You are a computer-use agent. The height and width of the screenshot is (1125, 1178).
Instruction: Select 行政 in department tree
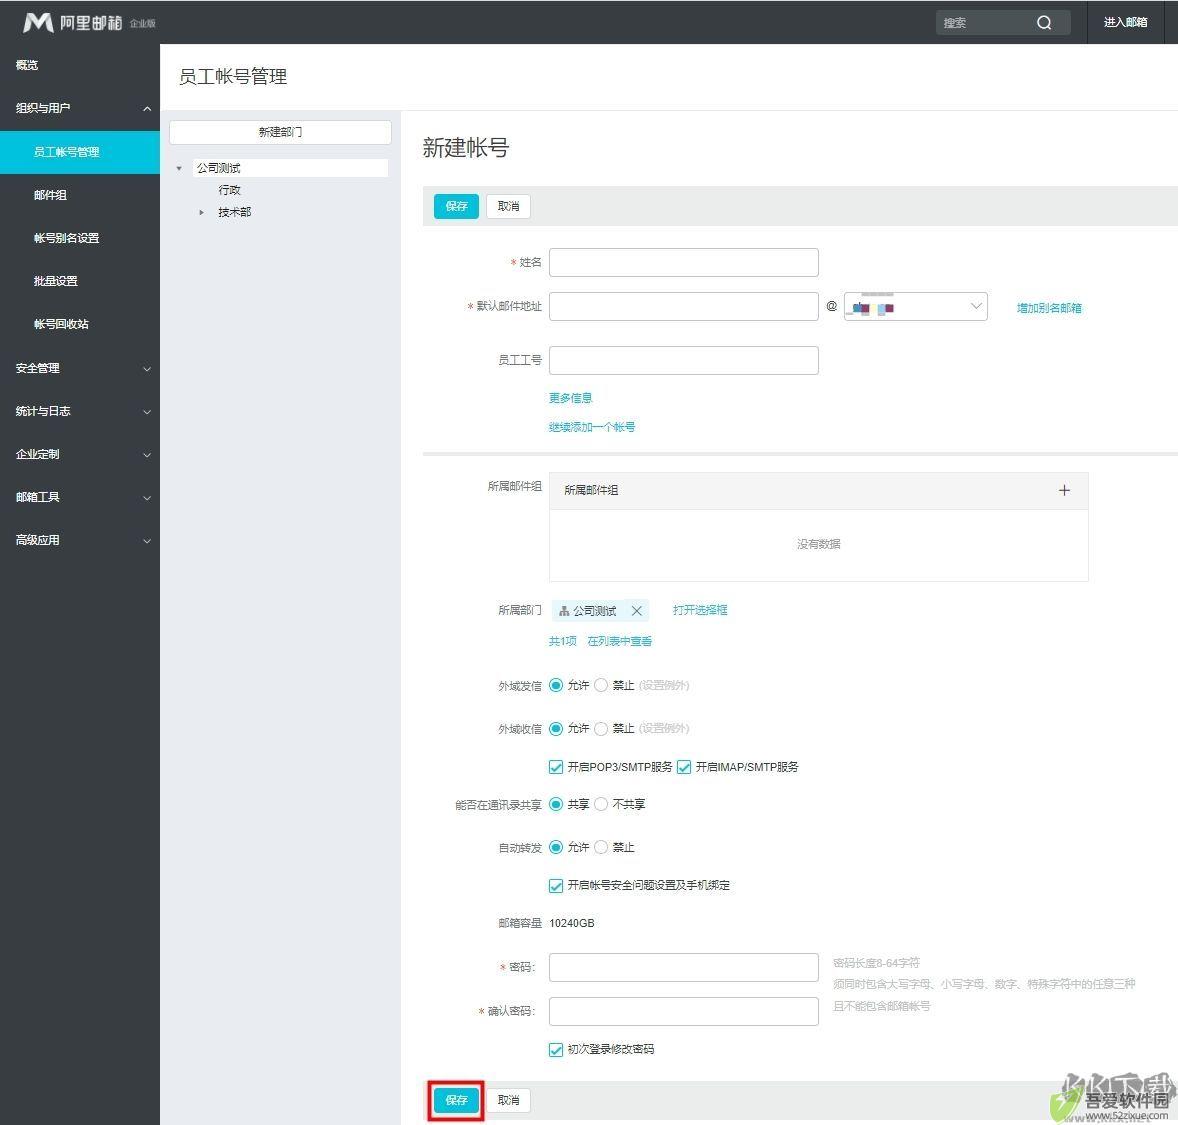coord(229,190)
